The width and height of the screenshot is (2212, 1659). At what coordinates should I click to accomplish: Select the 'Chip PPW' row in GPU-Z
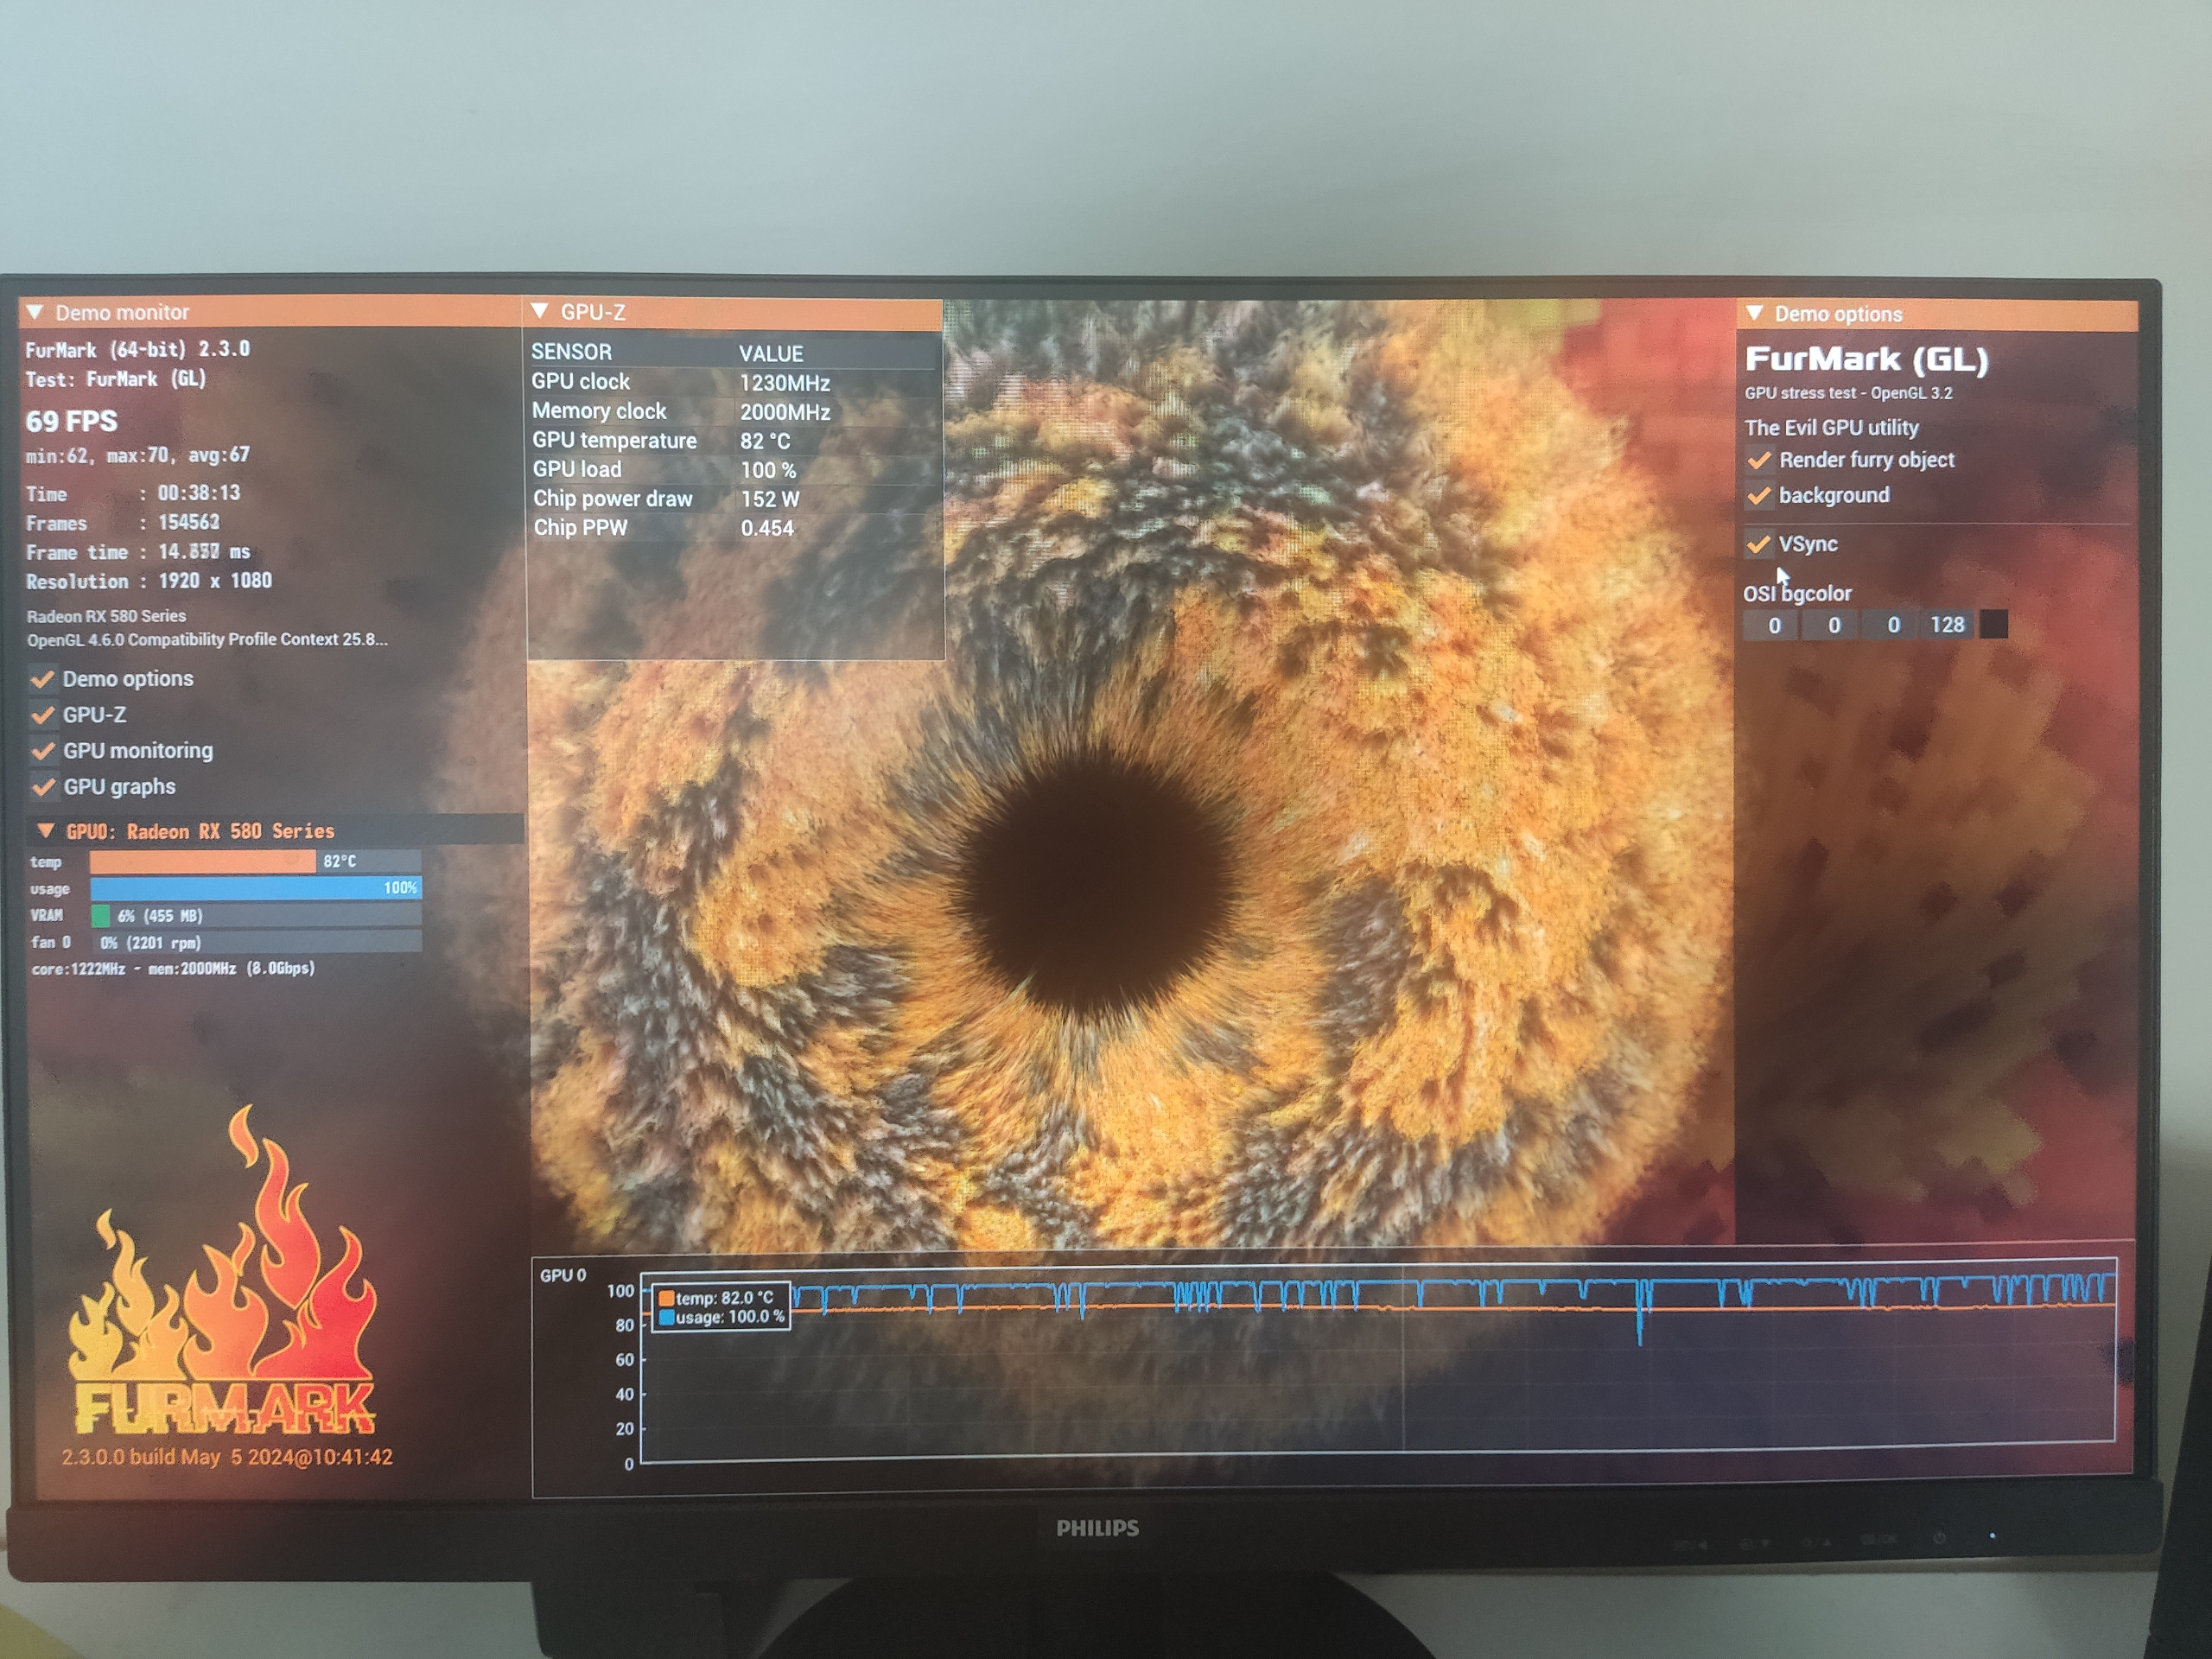[735, 528]
